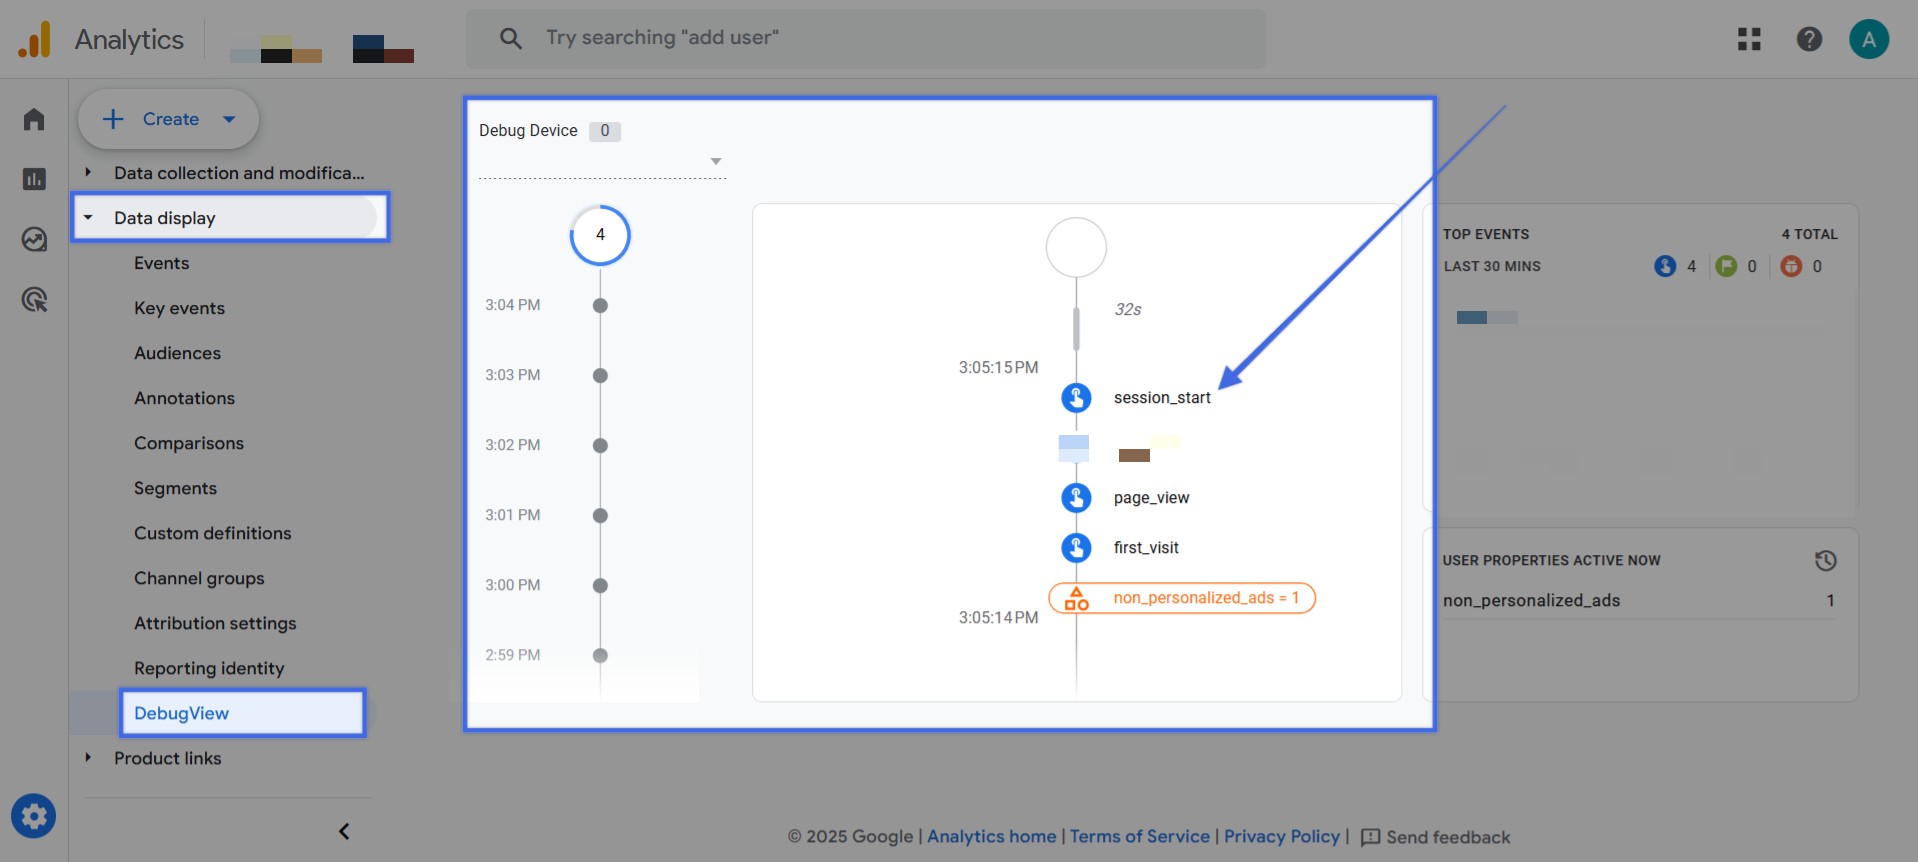Click the plus icon in Create button
Screen dimensions: 1918x862
tap(113, 119)
